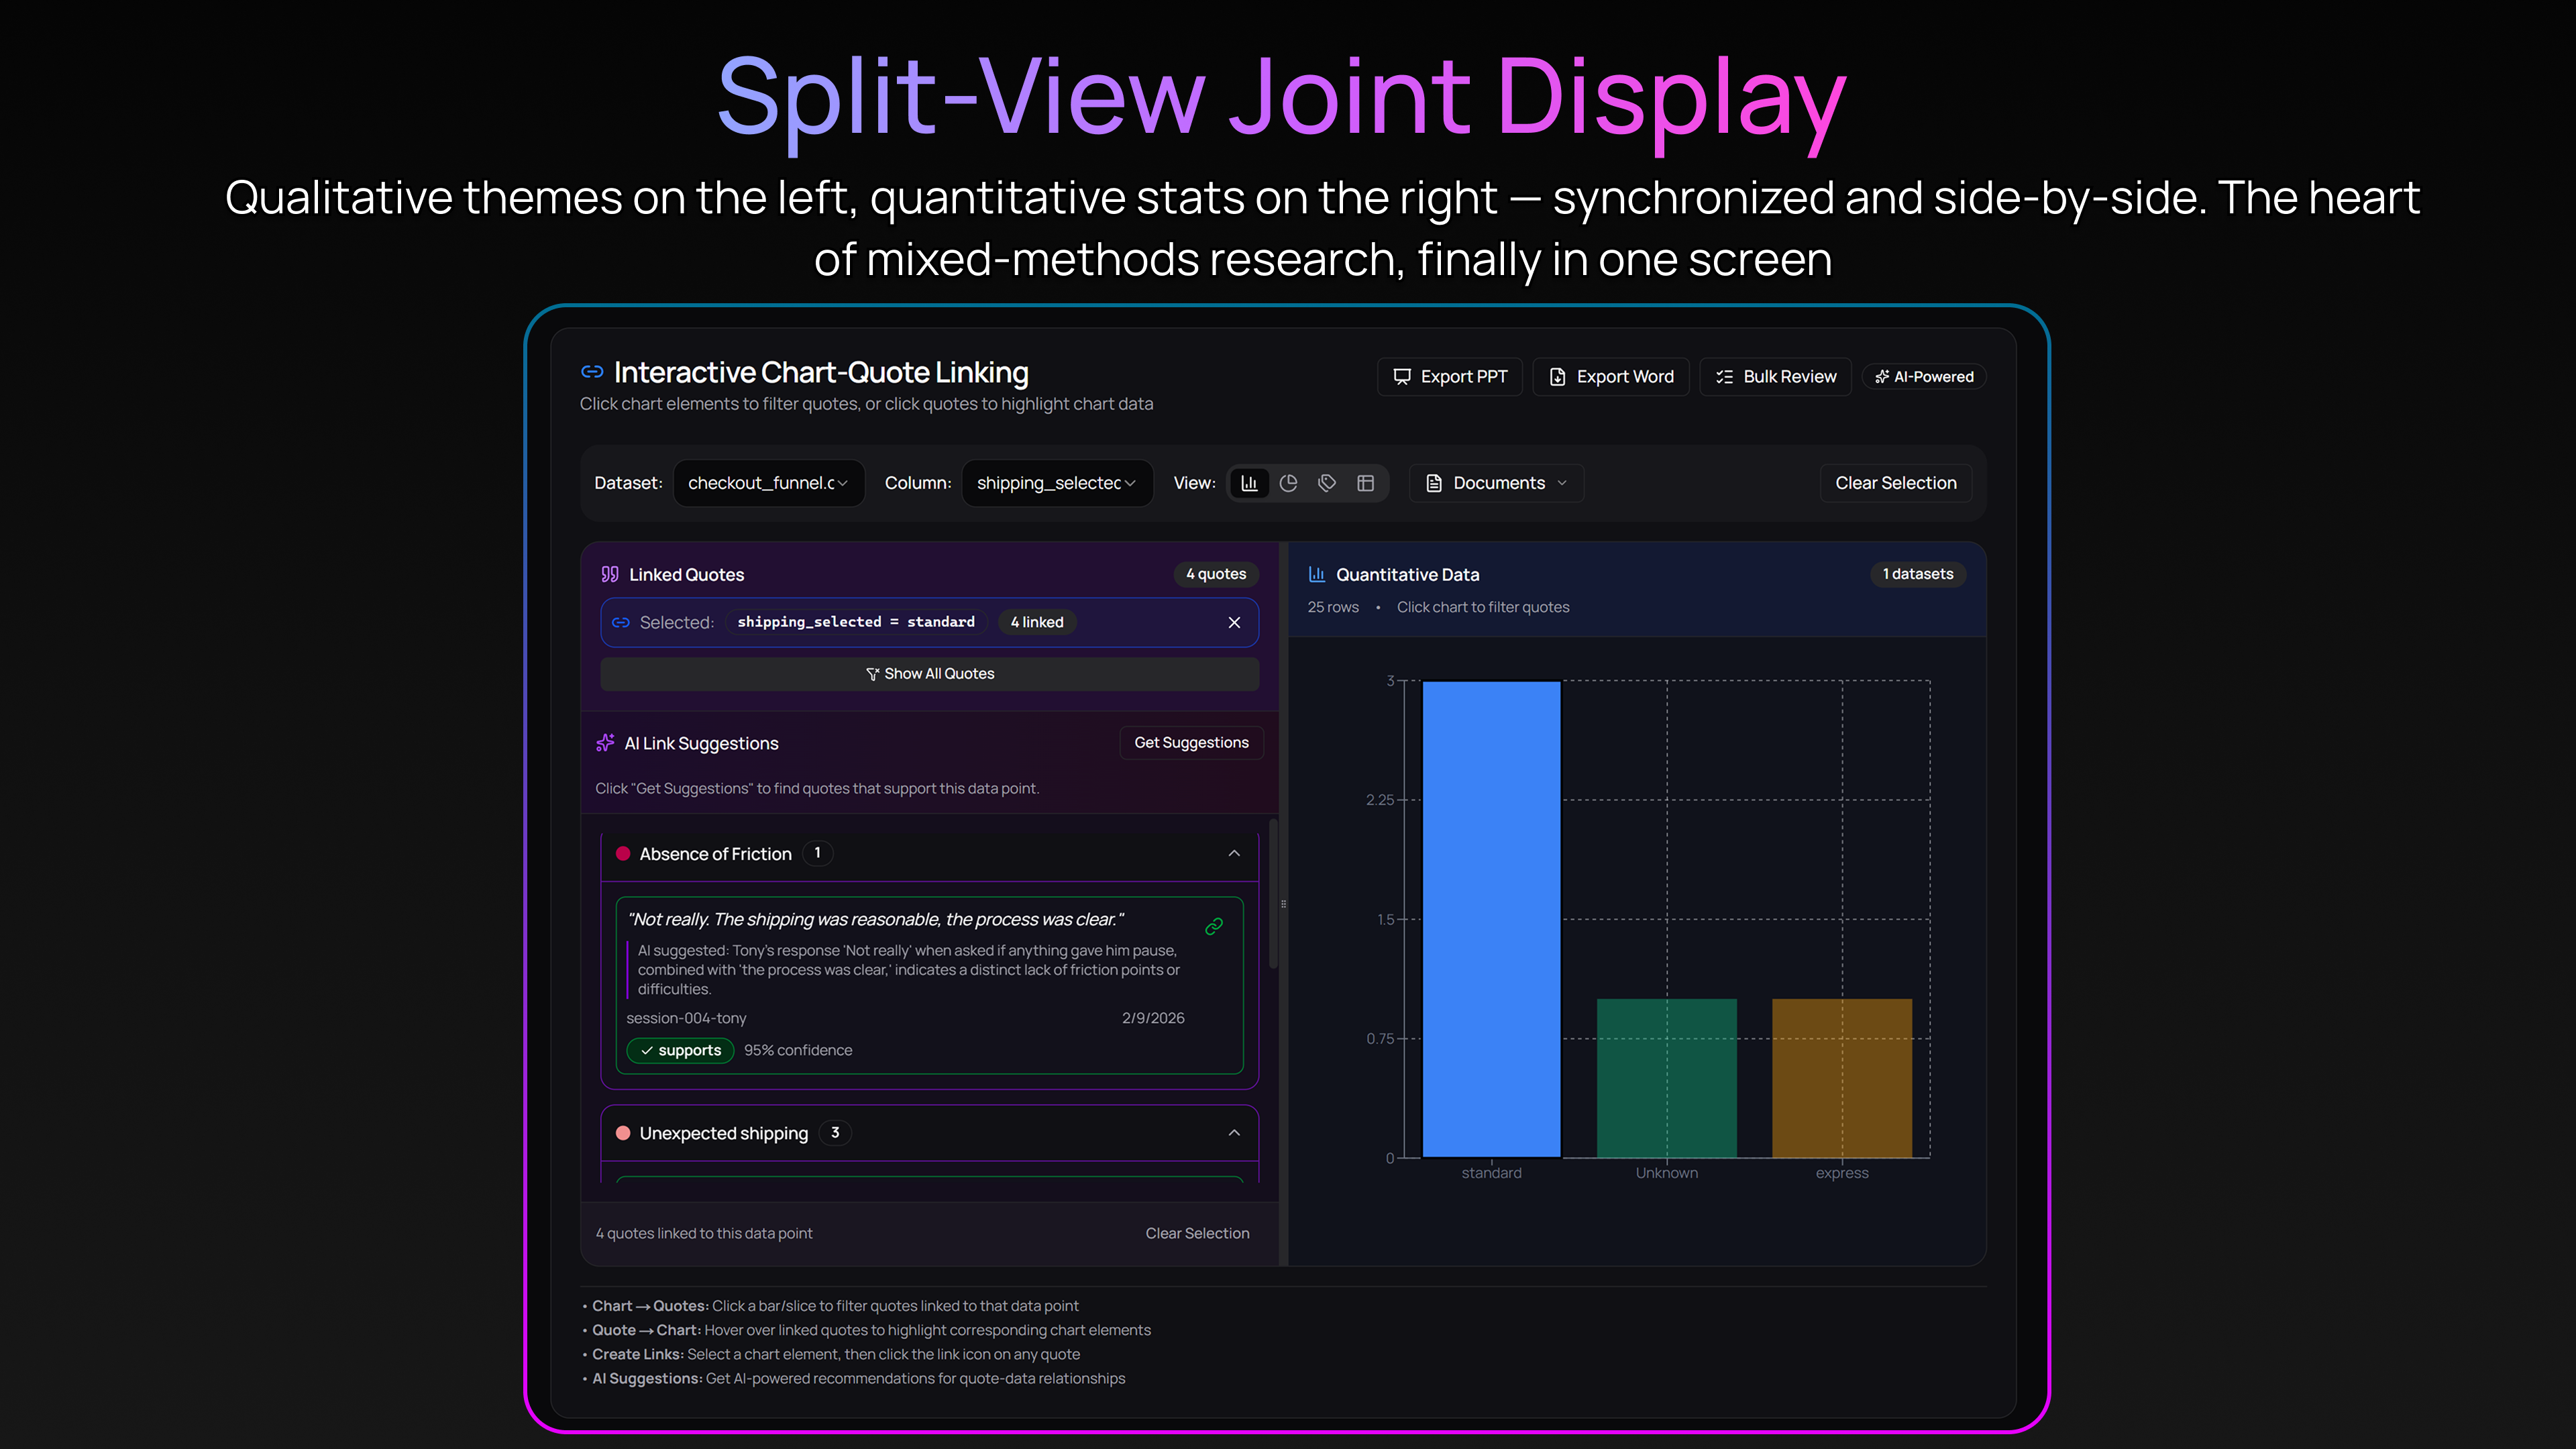Open the Documents dropdown
The width and height of the screenshot is (2576, 1449).
point(1496,483)
